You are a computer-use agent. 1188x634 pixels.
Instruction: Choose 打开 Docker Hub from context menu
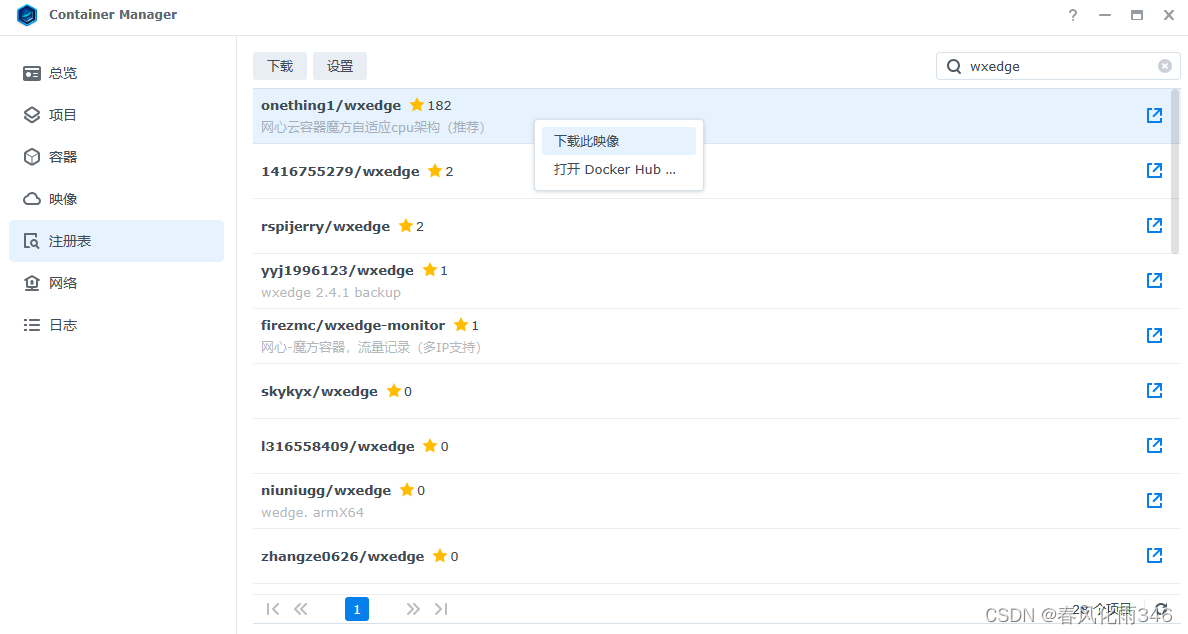(x=619, y=170)
